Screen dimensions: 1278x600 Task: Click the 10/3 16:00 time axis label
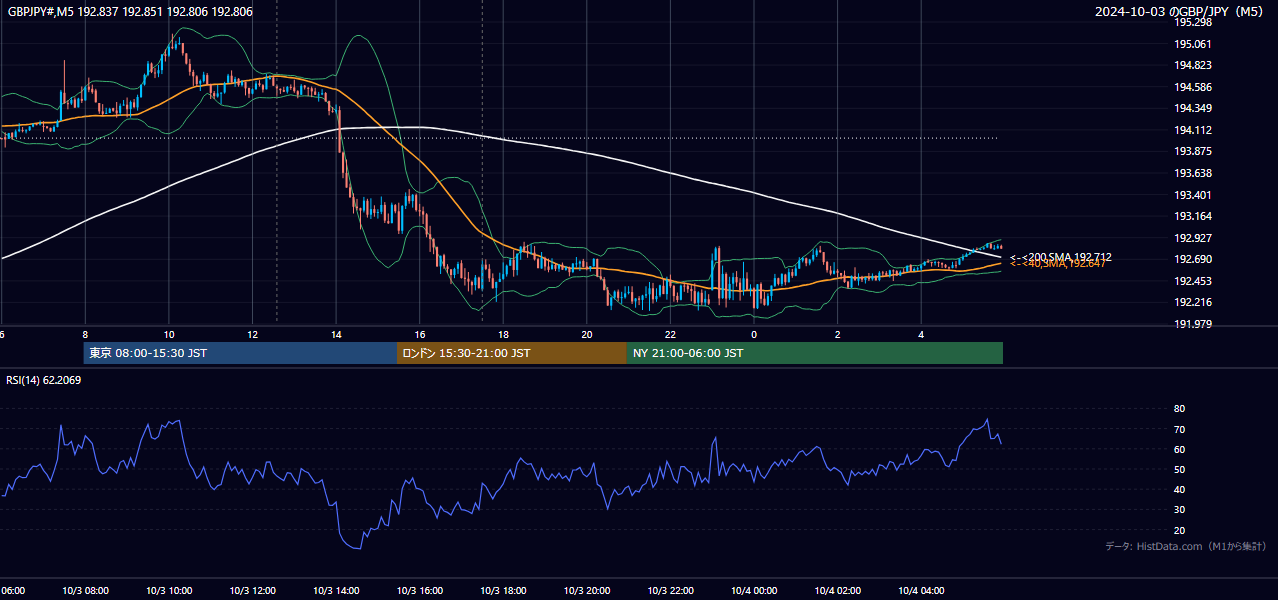420,591
